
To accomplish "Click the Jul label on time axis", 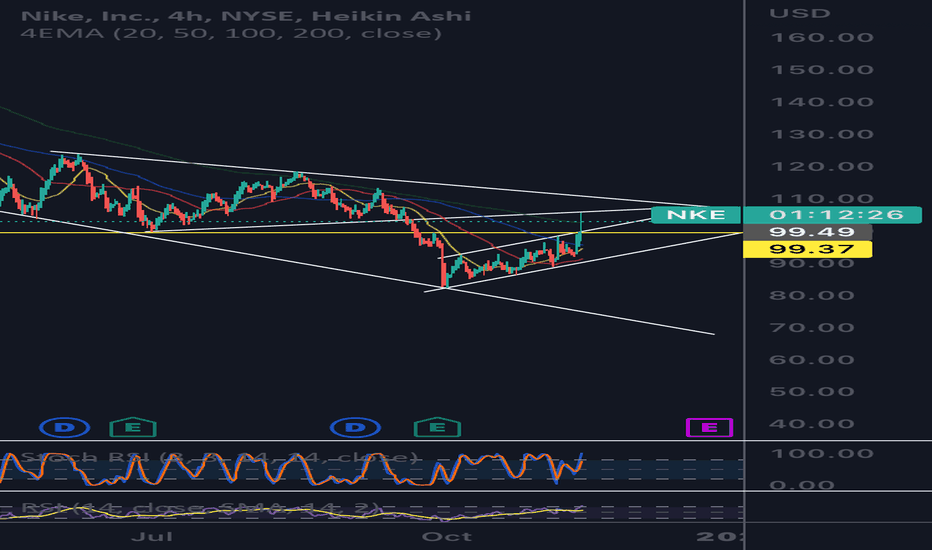I will (152, 536).
